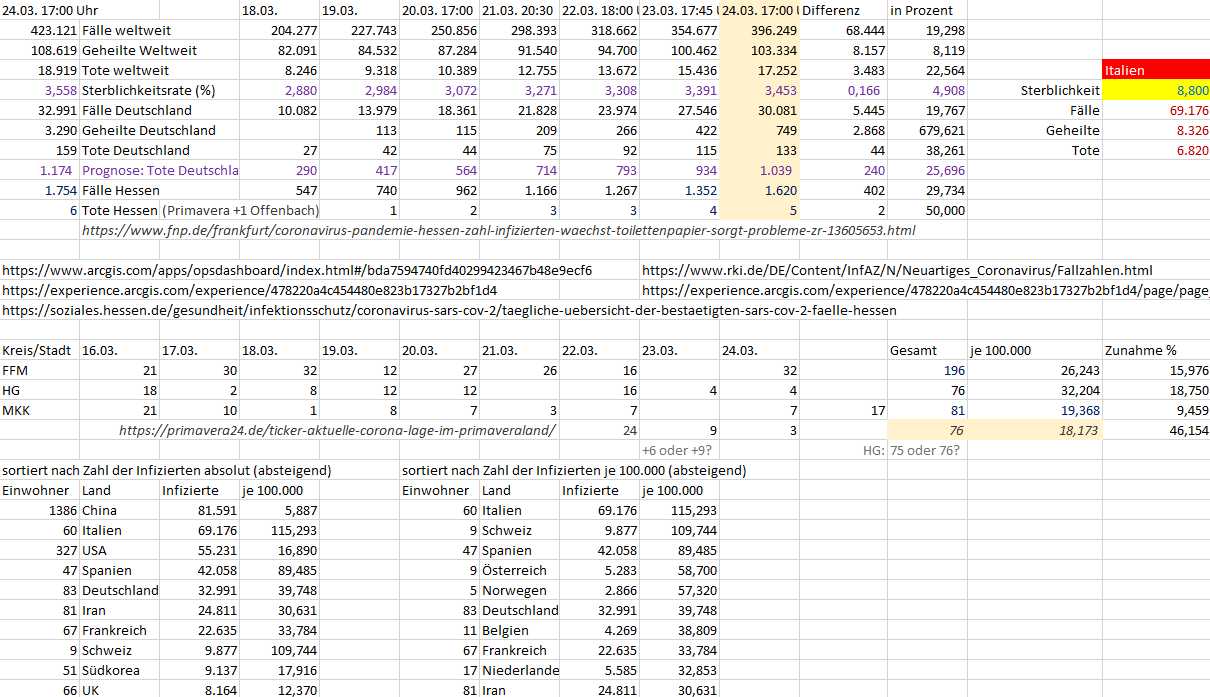Screen dimensions: 1210x697
Task: Select the red Italien header cell
Action: click(1155, 71)
